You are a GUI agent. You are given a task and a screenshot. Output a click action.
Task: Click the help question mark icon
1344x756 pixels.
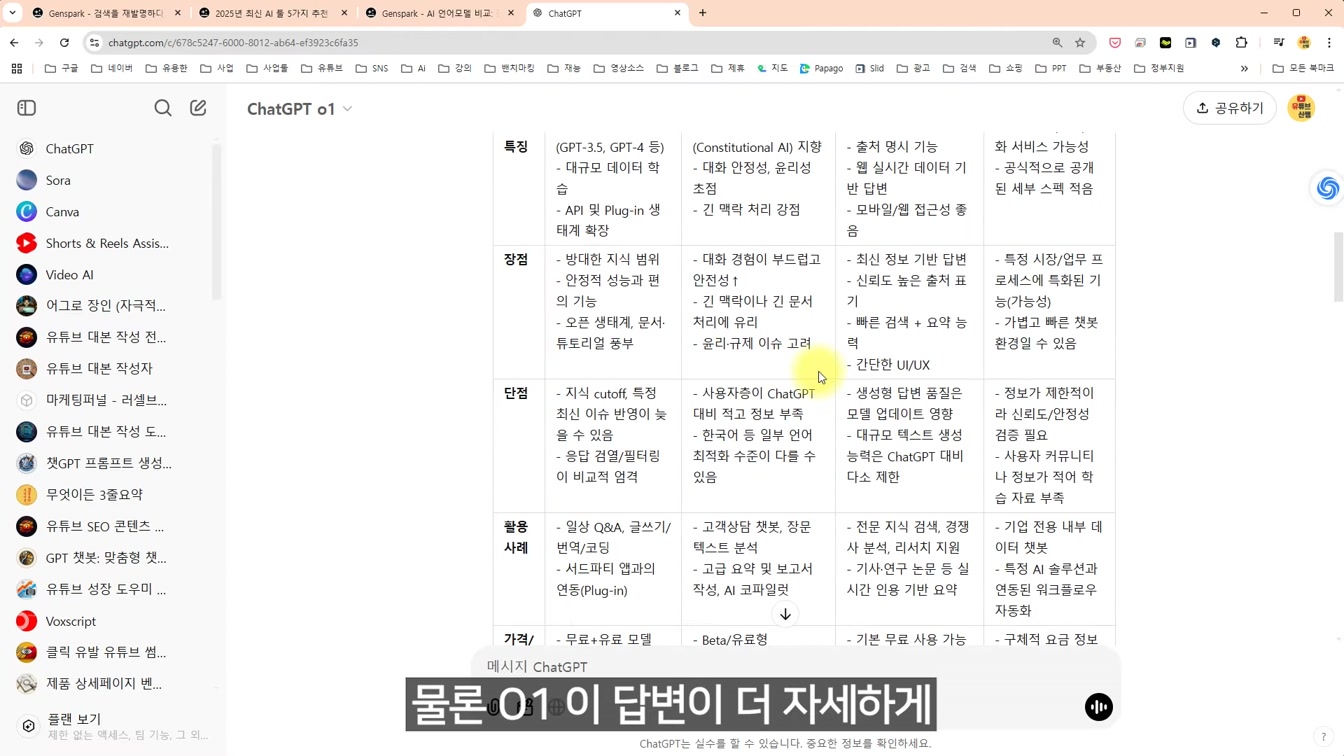click(x=1323, y=737)
